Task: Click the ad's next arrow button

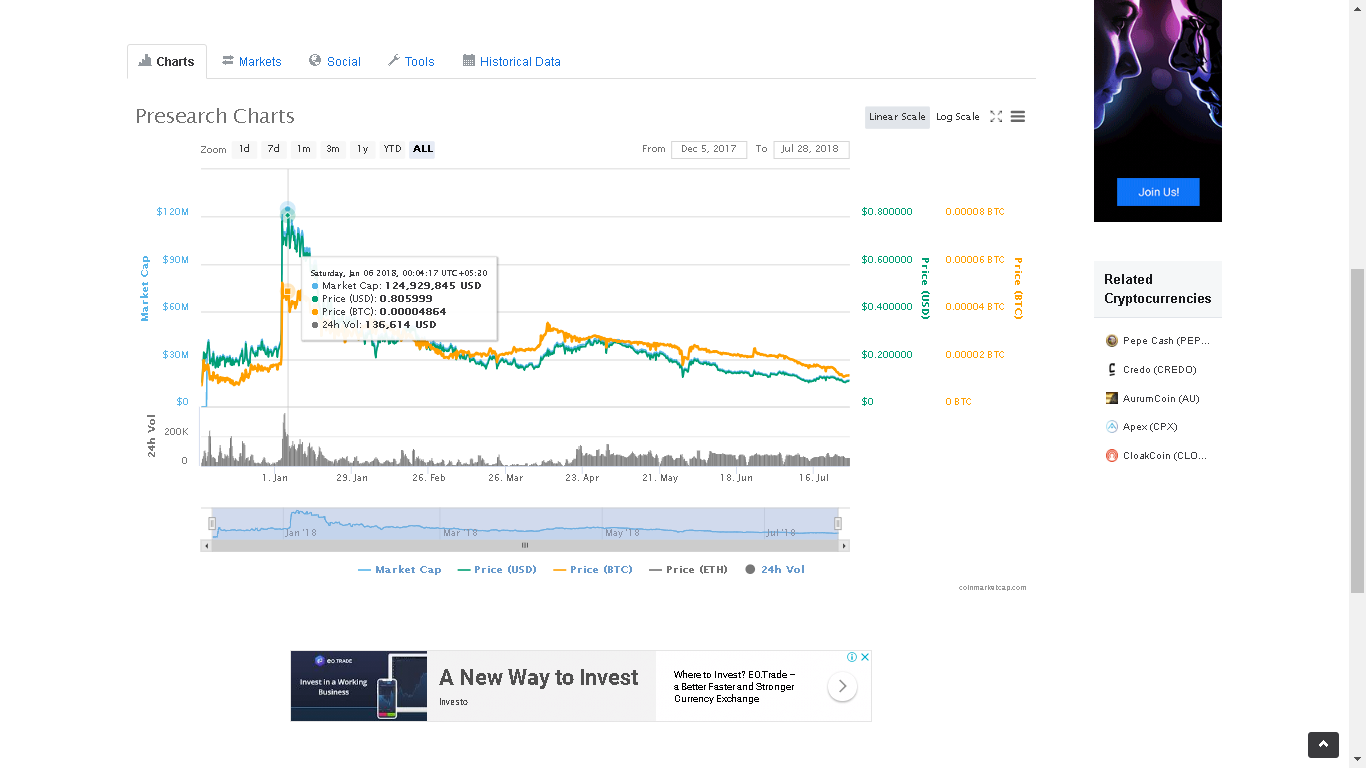Action: pyautogui.click(x=842, y=686)
